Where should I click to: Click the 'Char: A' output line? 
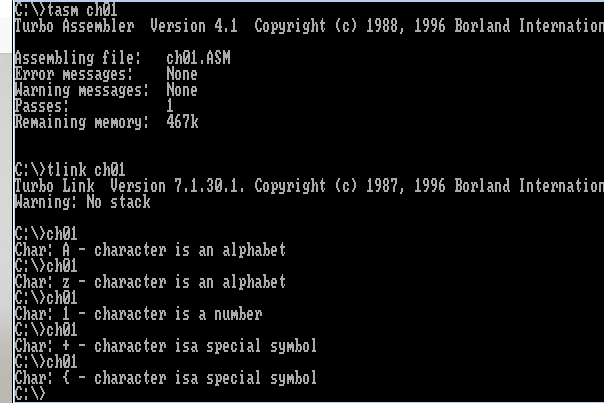(x=150, y=250)
